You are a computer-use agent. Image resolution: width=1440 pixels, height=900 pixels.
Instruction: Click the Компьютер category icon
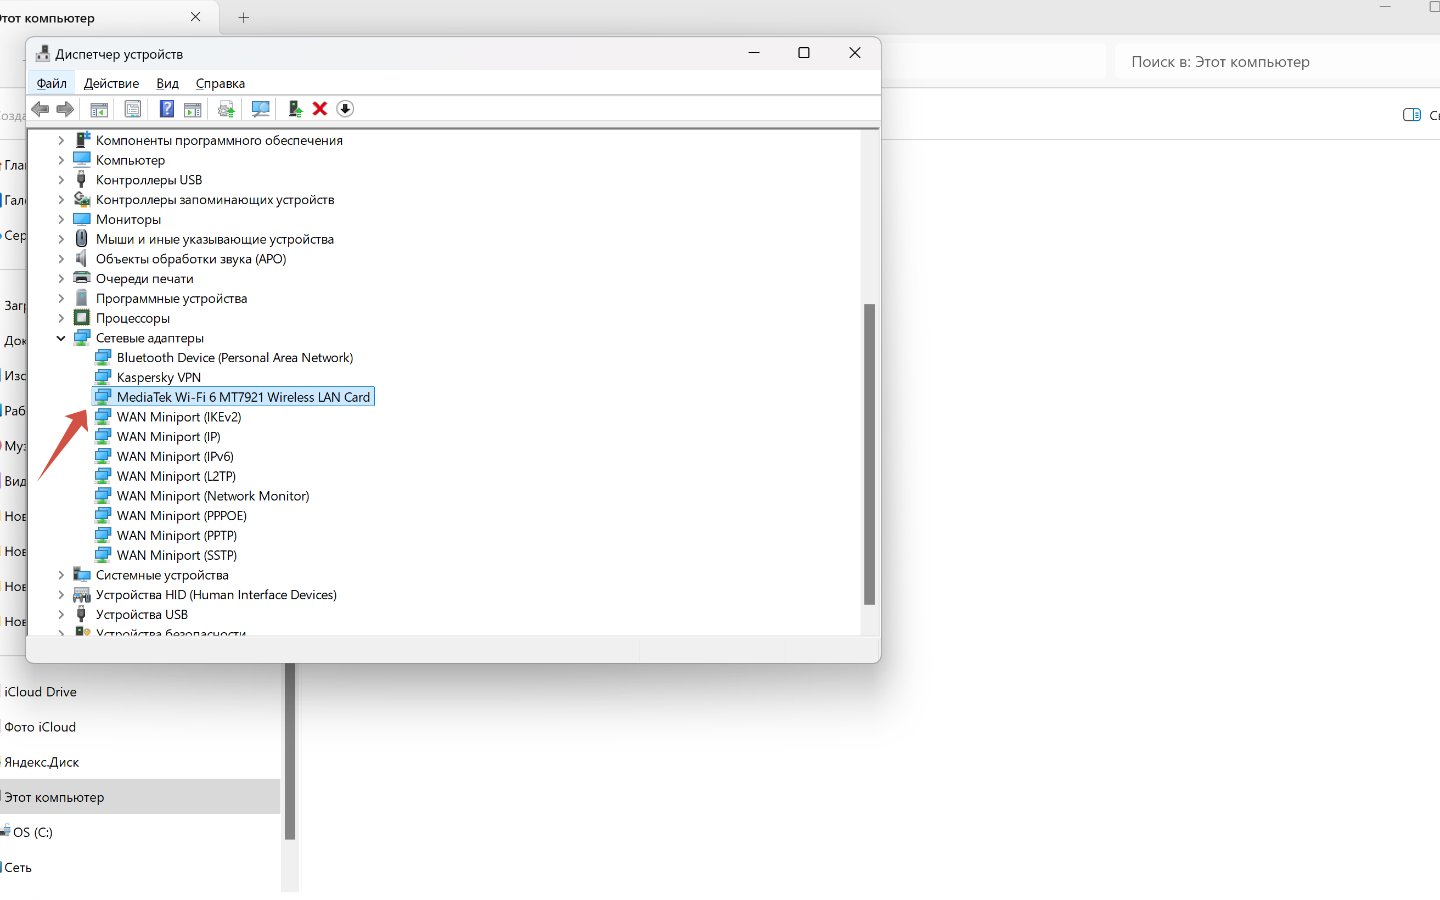click(x=82, y=160)
